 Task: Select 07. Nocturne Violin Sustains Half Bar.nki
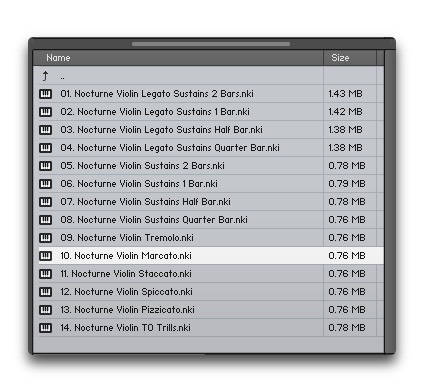pyautogui.click(x=145, y=202)
